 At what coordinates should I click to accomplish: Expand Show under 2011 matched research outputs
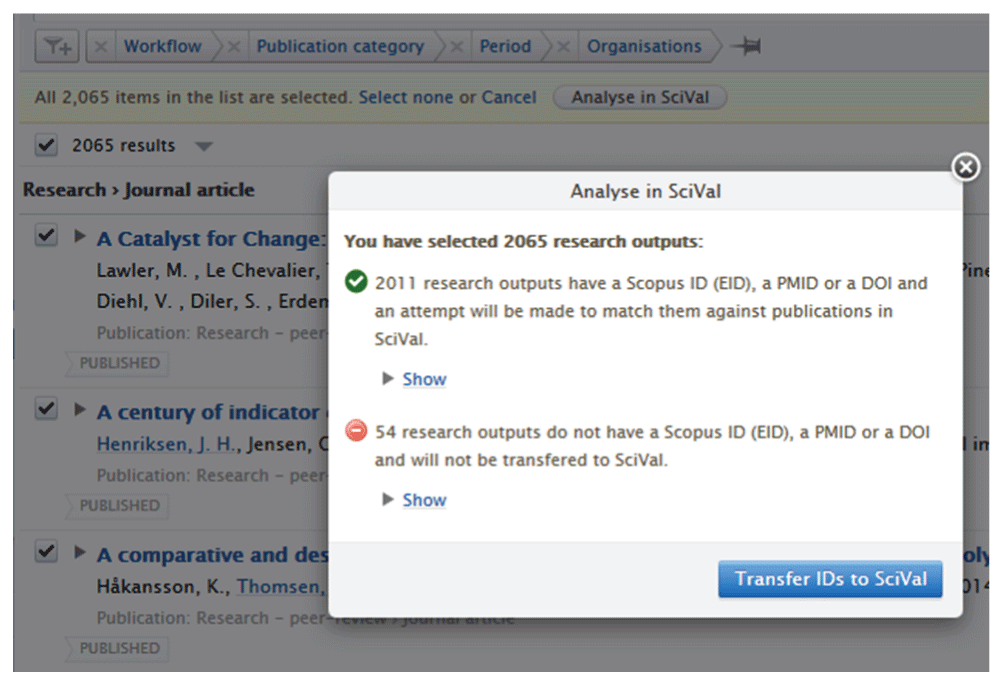424,379
